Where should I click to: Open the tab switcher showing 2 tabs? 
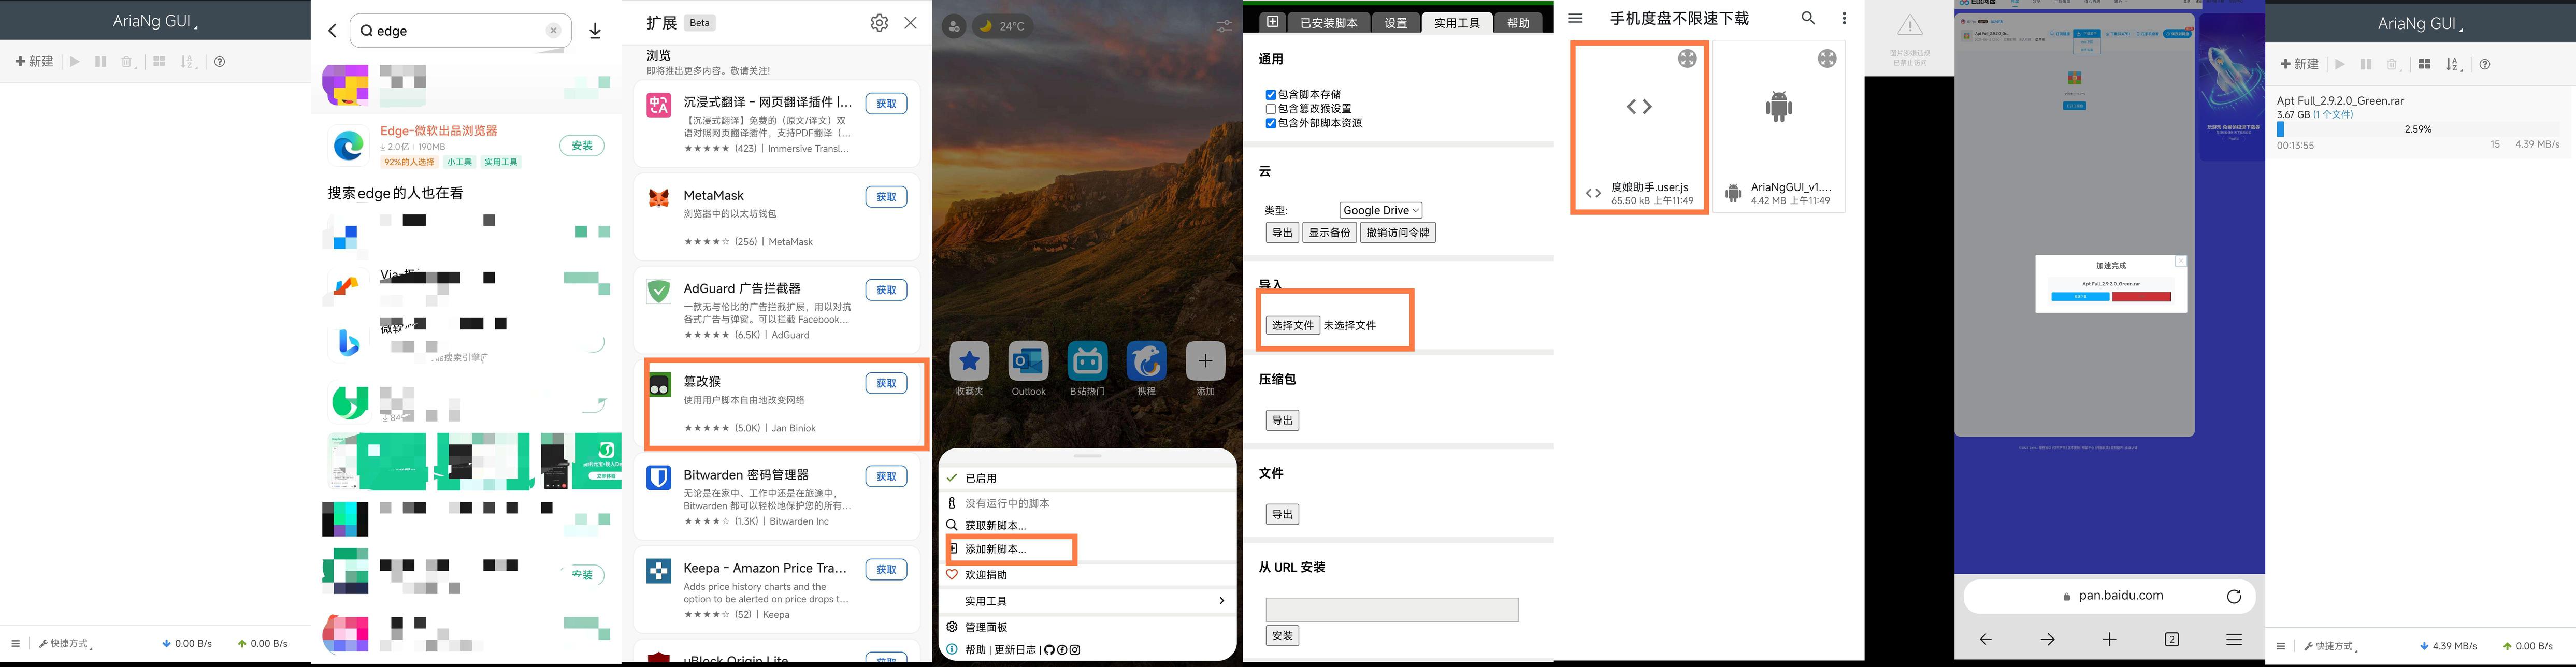tap(2172, 639)
